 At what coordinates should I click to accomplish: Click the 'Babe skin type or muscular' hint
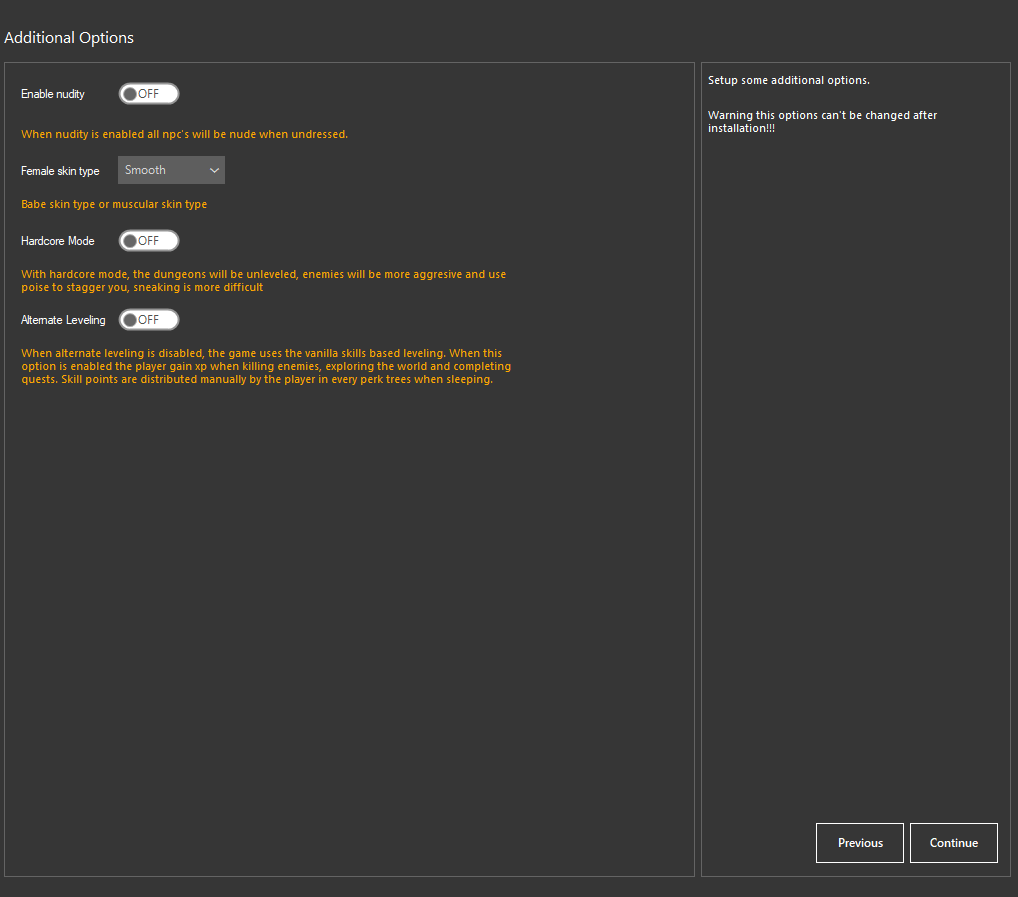tap(114, 204)
